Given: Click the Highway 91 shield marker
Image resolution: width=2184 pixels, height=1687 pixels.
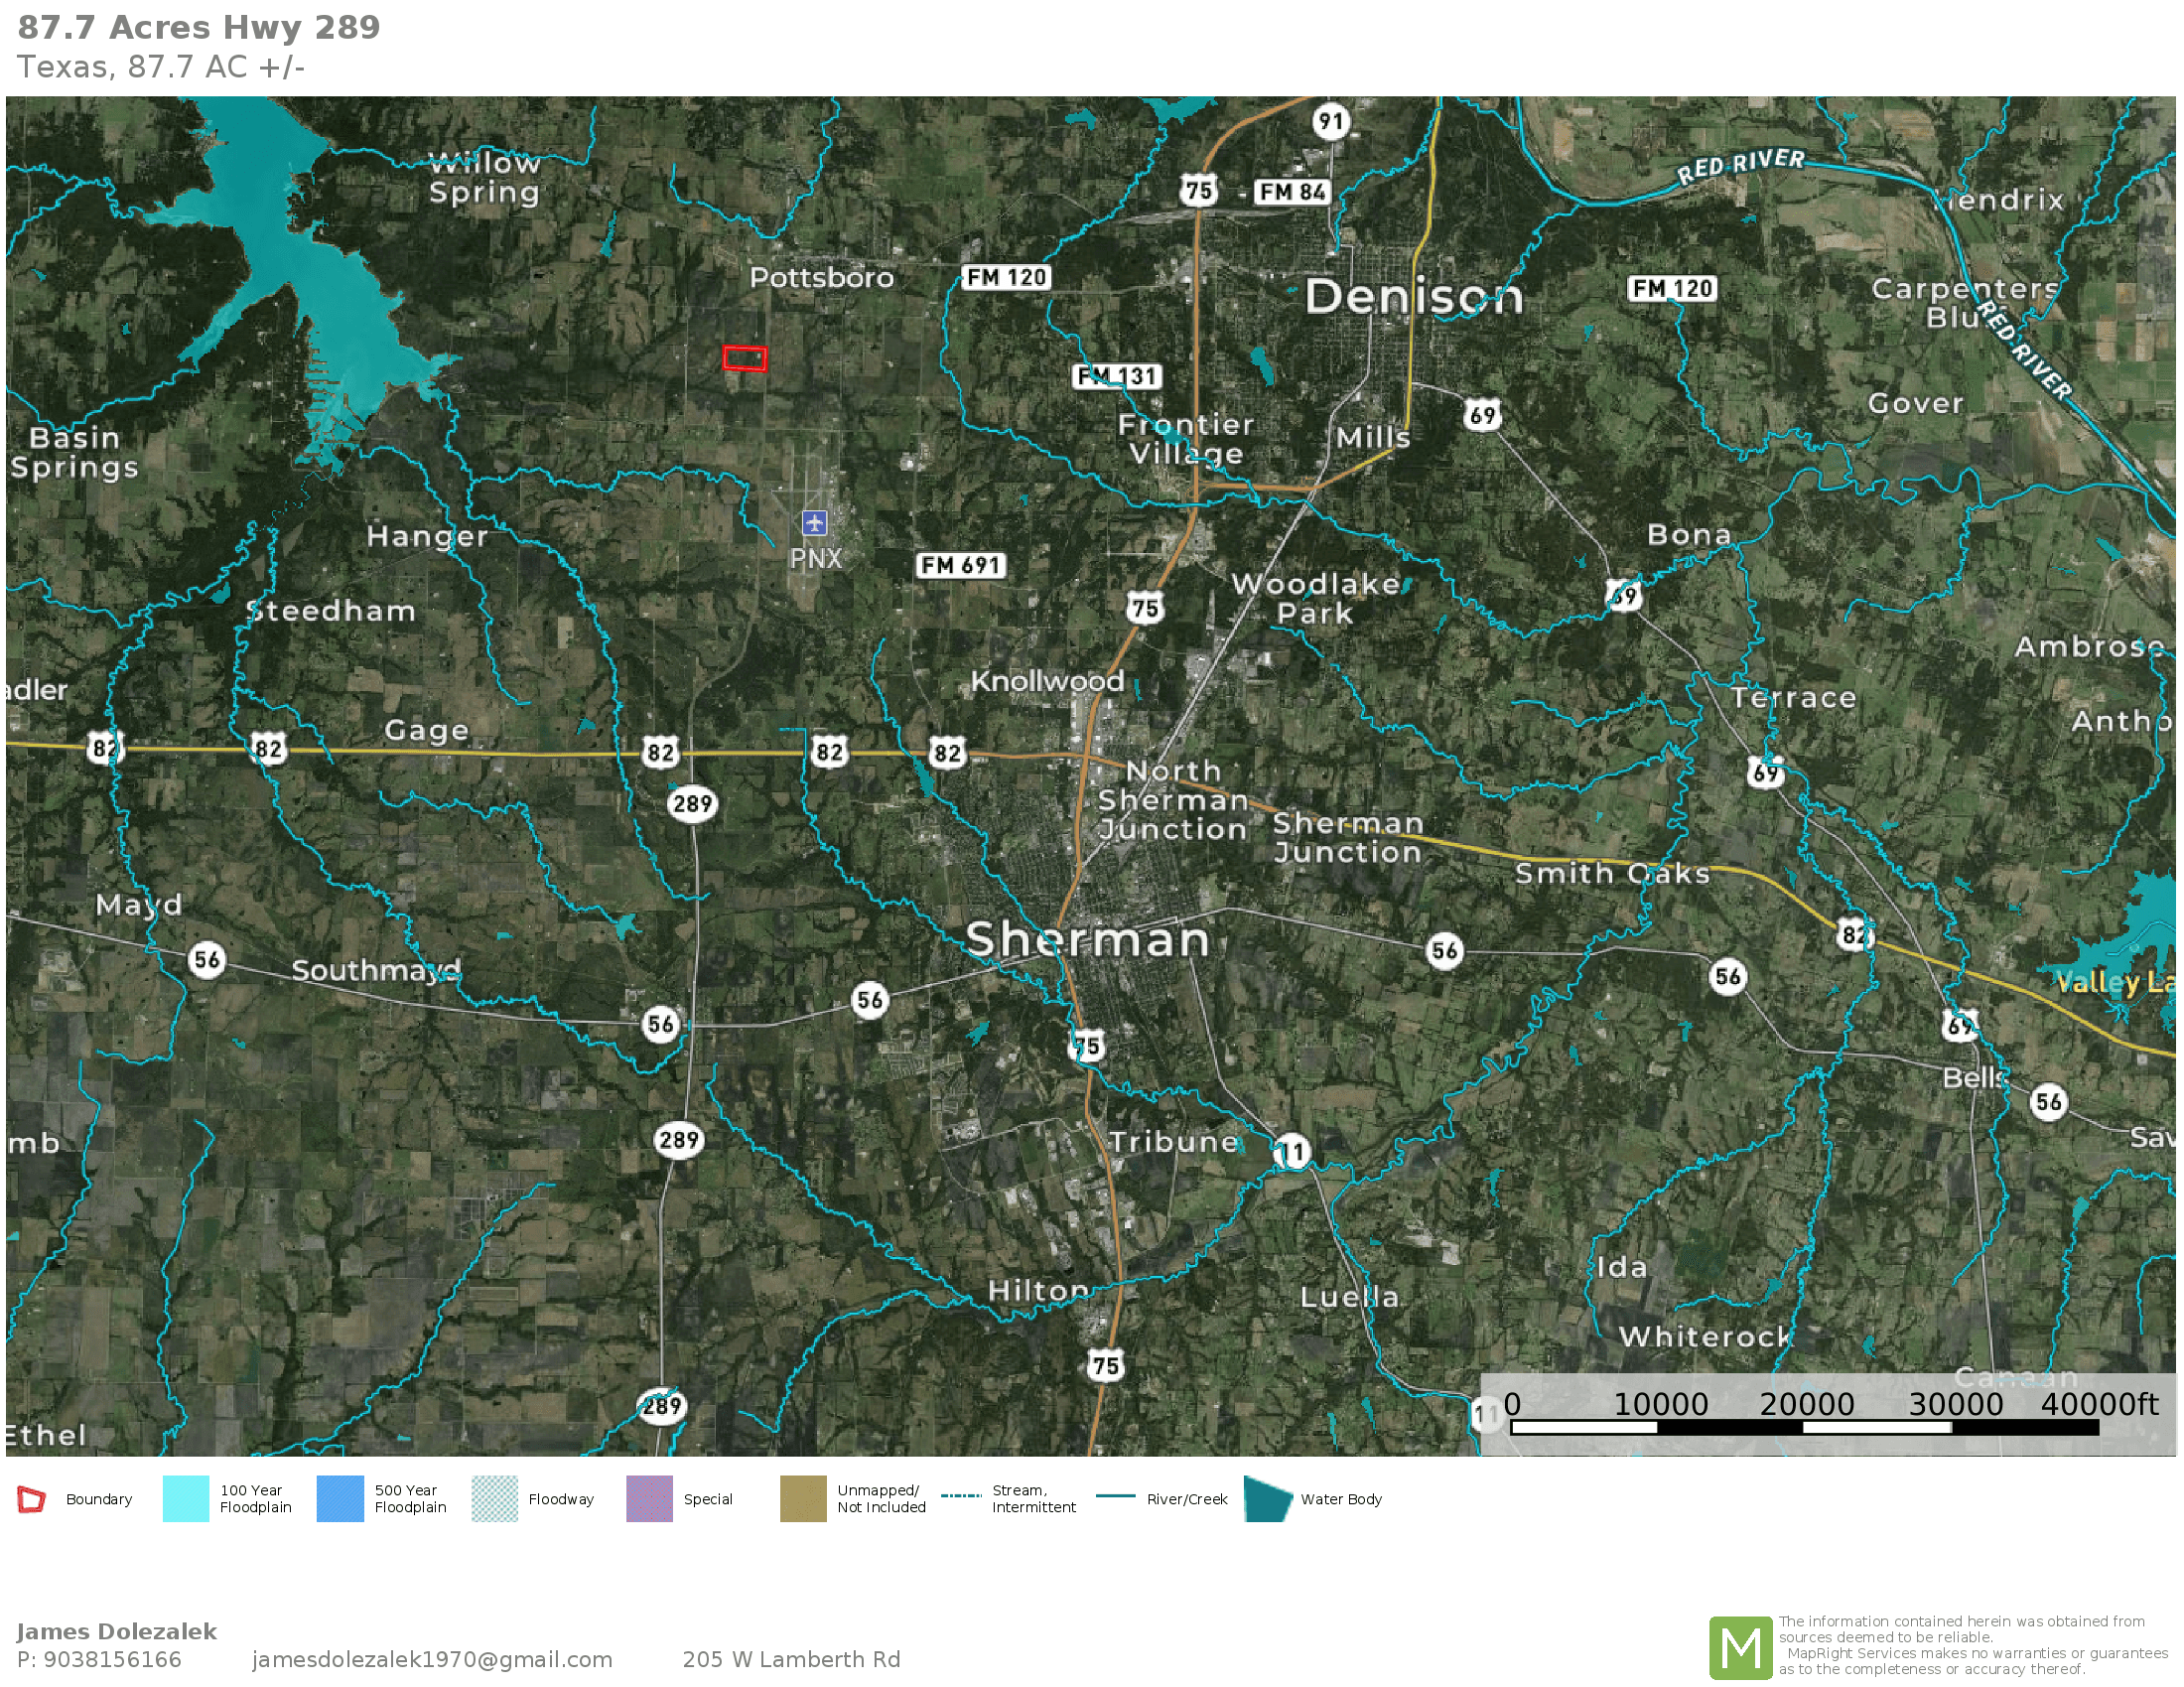Looking at the screenshot, I should tap(1331, 122).
